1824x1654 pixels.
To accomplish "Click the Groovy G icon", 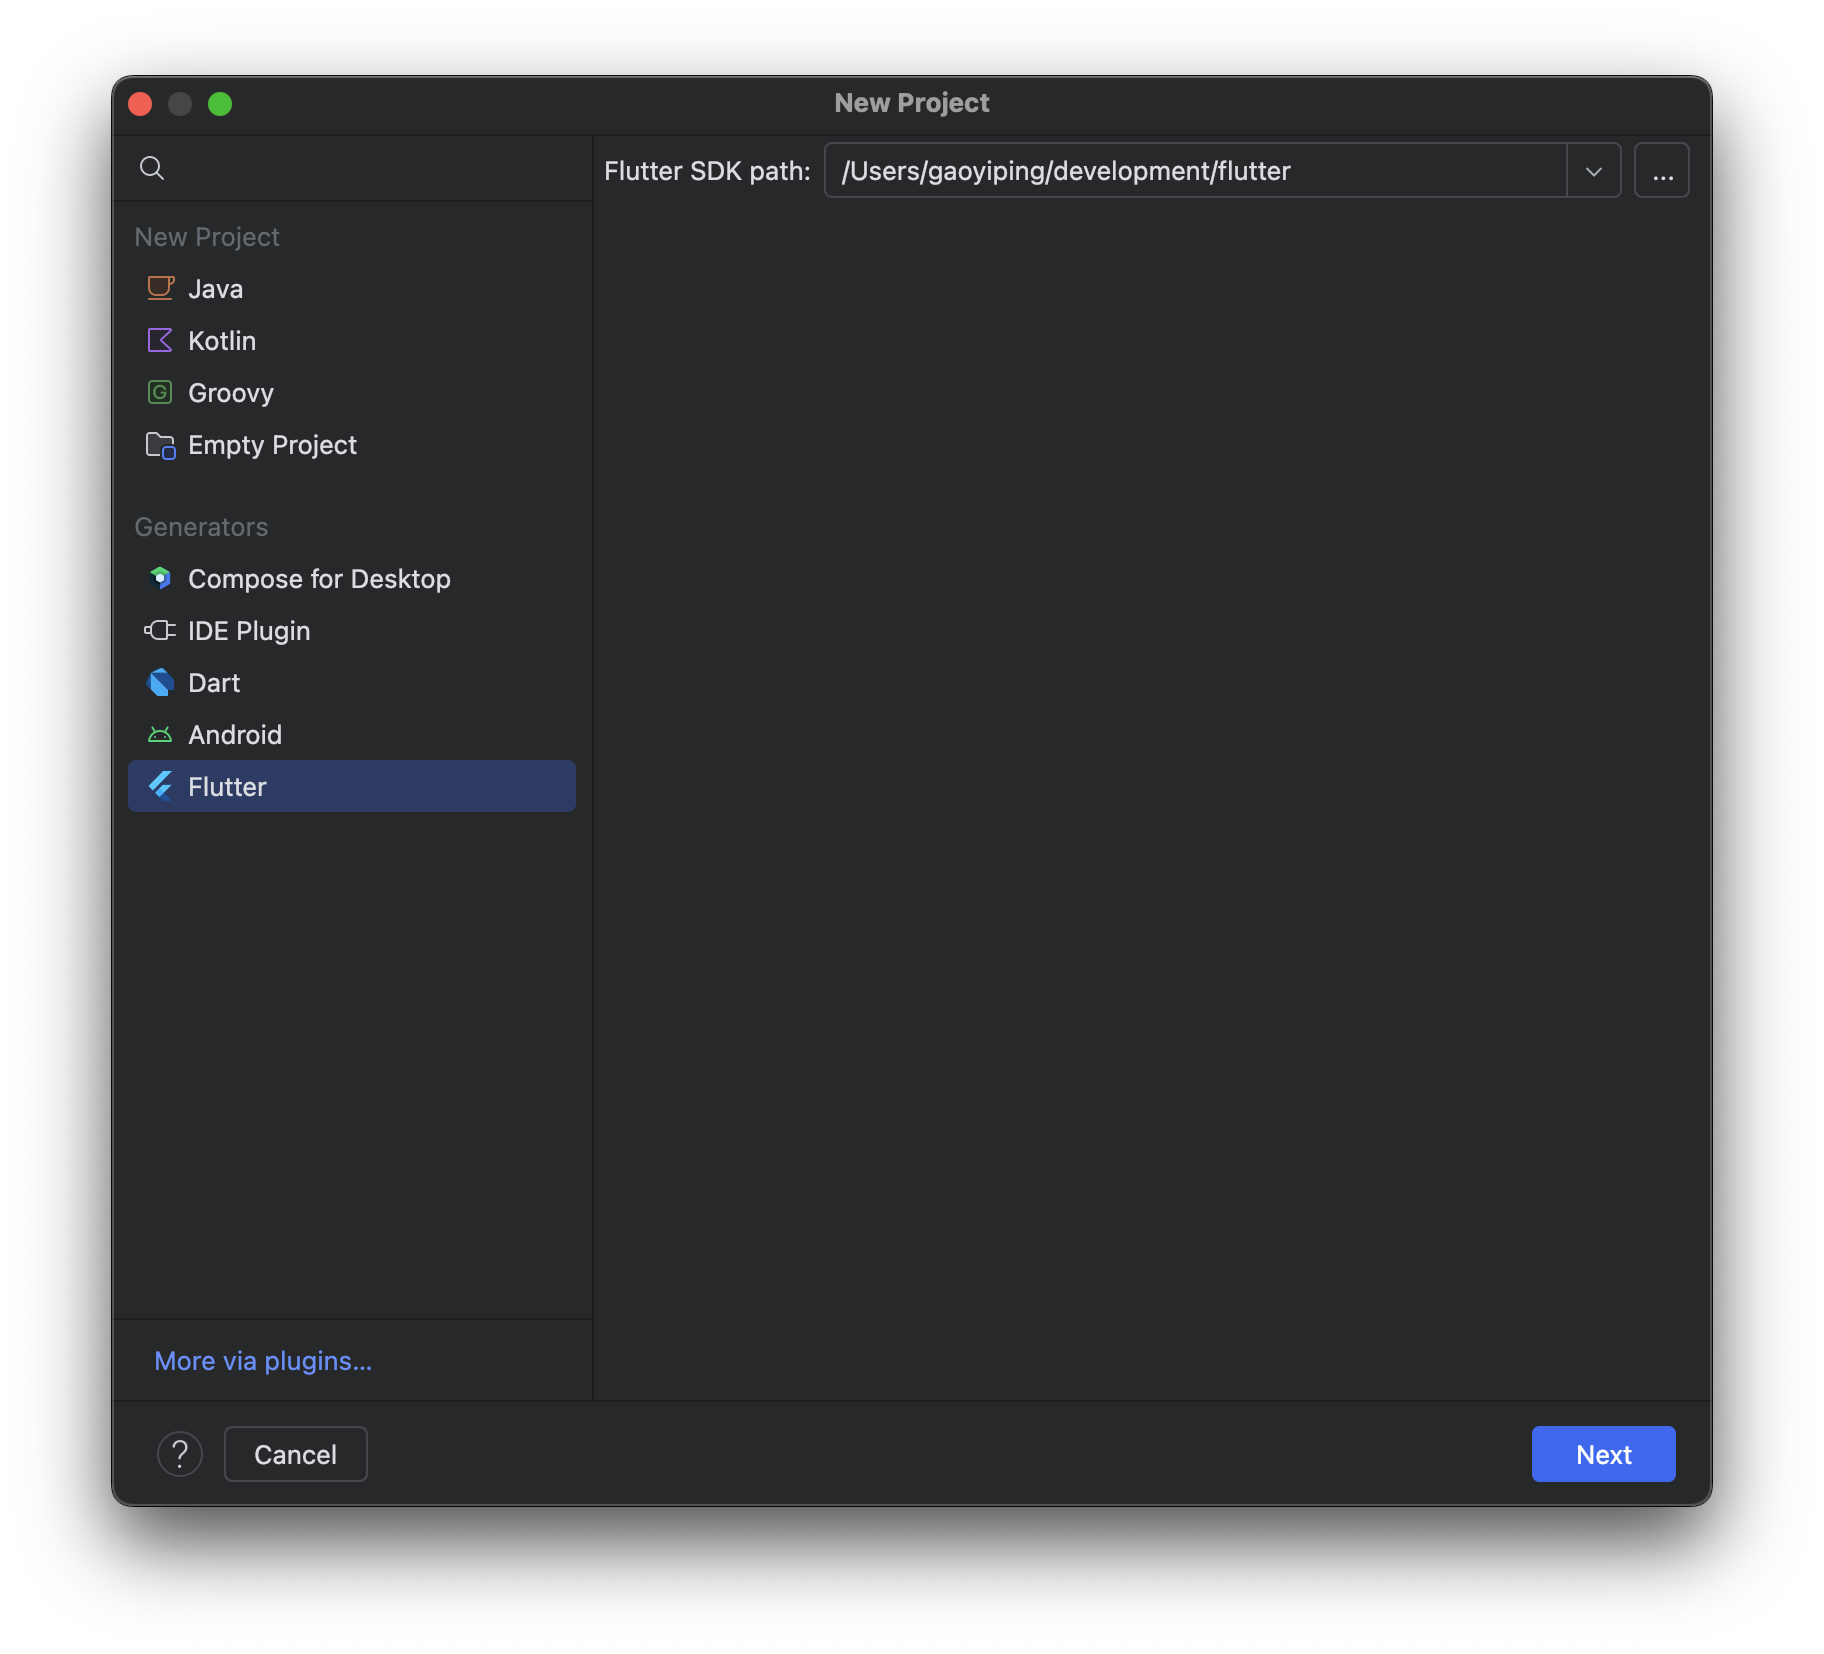I will pos(160,393).
